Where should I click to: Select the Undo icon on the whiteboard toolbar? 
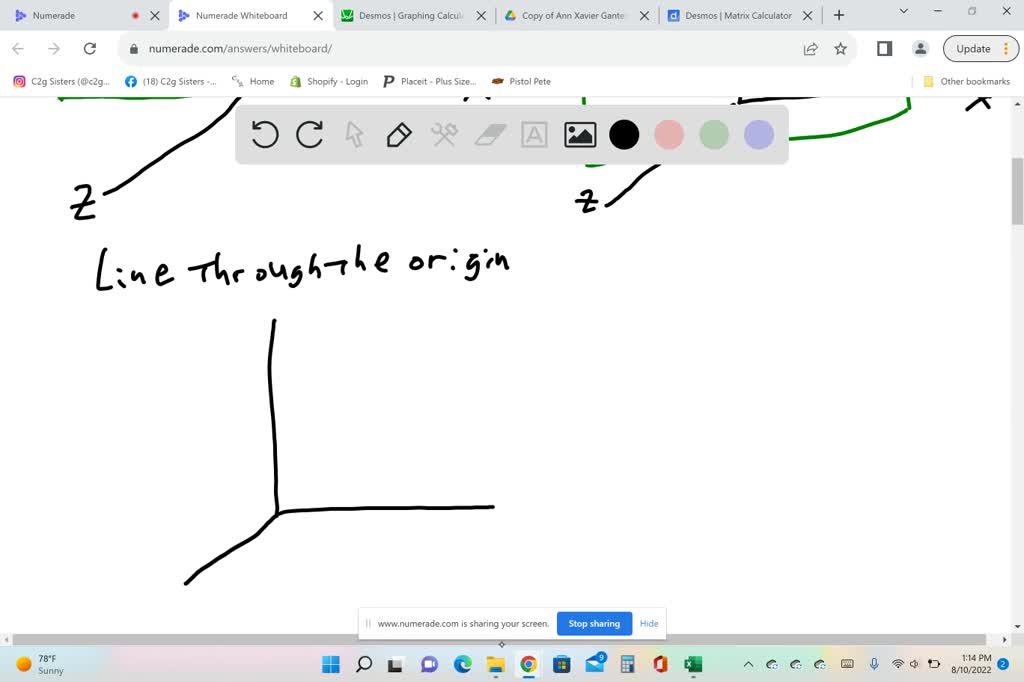coord(264,134)
